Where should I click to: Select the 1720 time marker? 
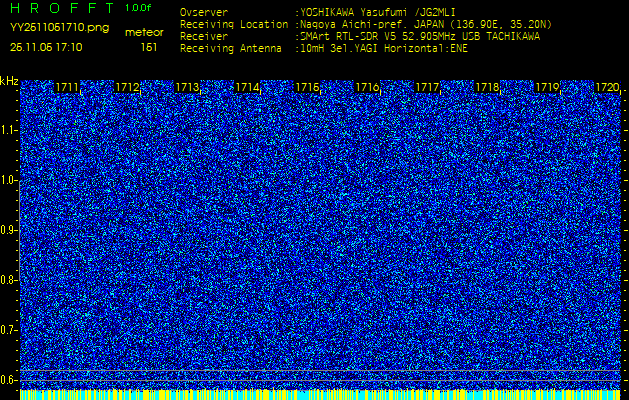pos(607,88)
